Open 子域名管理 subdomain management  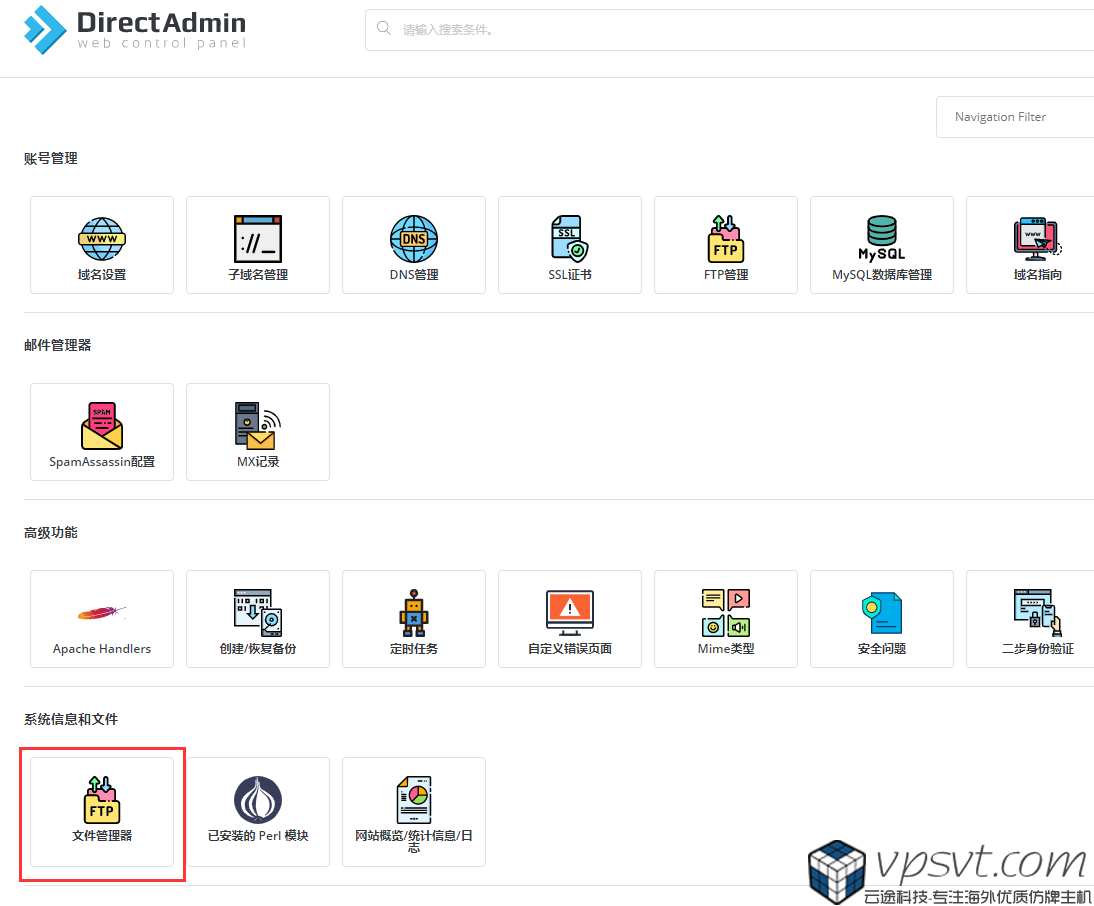coord(258,240)
